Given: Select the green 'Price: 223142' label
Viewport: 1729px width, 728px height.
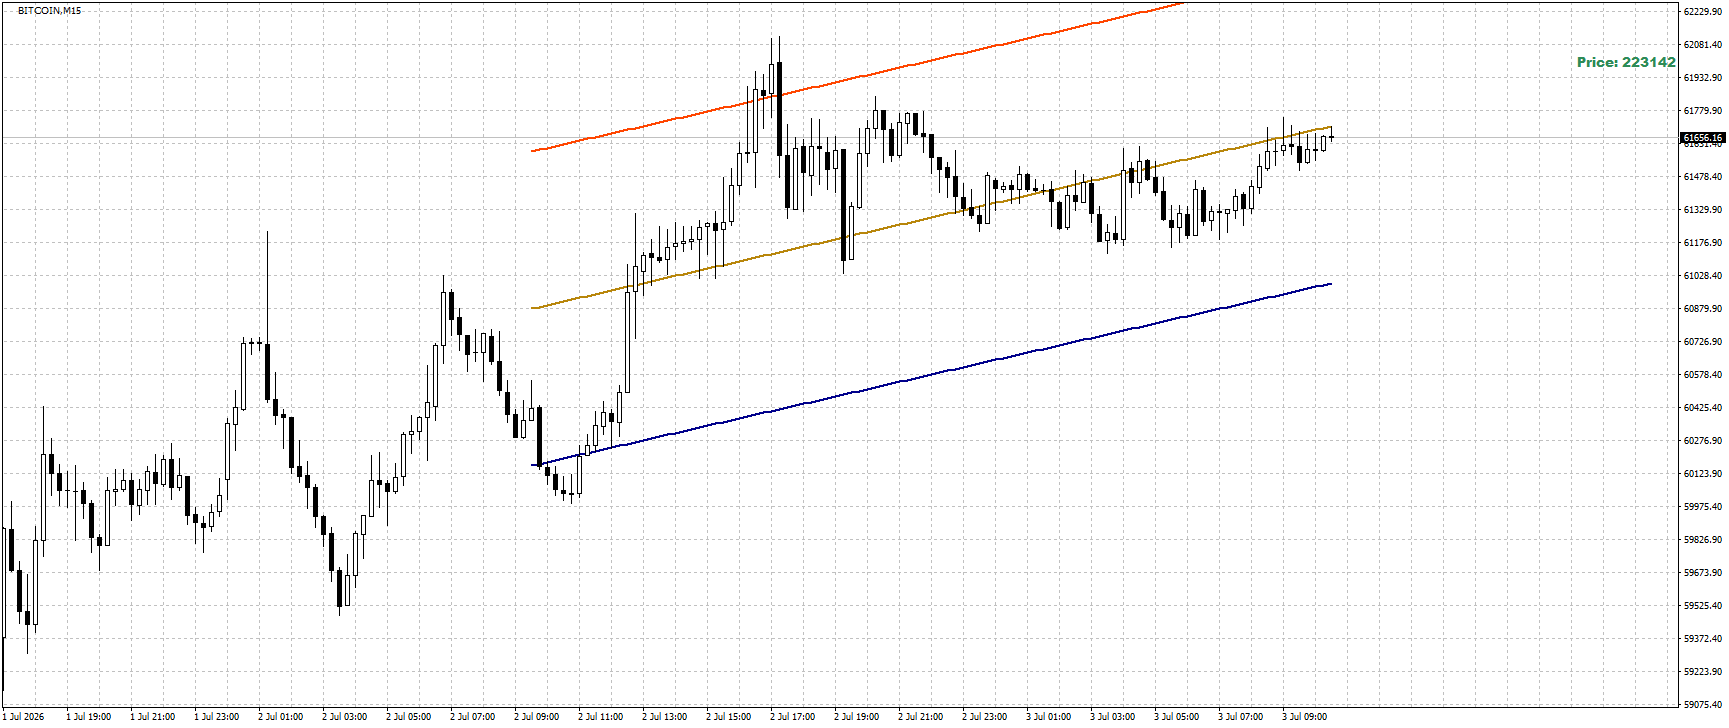Looking at the screenshot, I should (x=1626, y=62).
